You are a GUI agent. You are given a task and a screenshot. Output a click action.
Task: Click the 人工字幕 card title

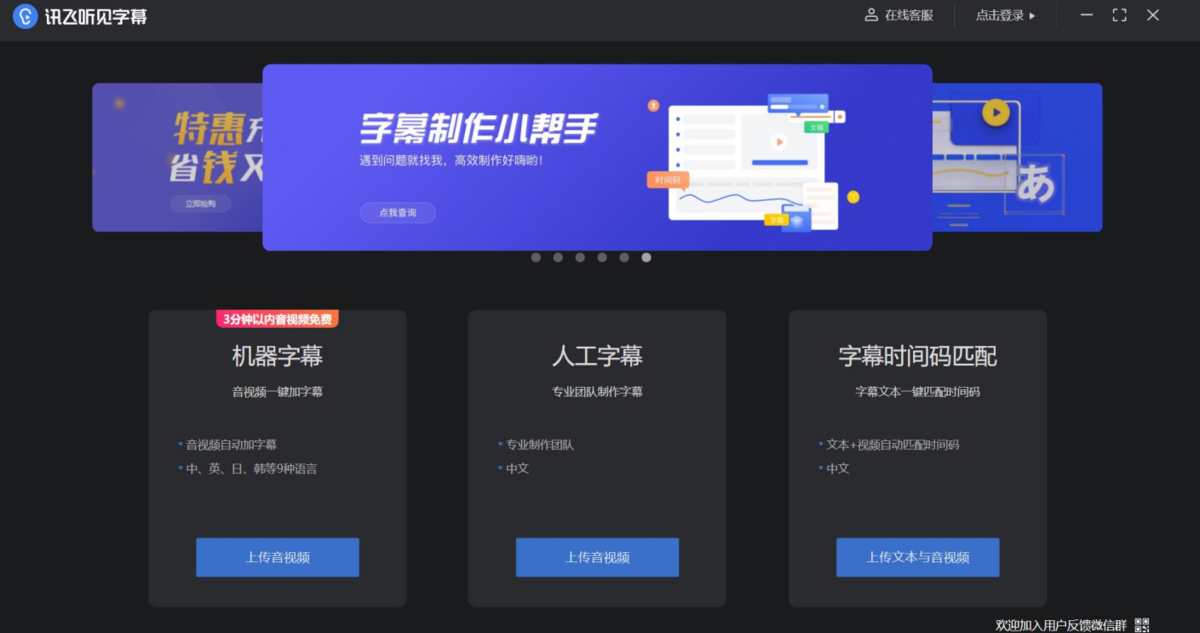[x=597, y=356]
